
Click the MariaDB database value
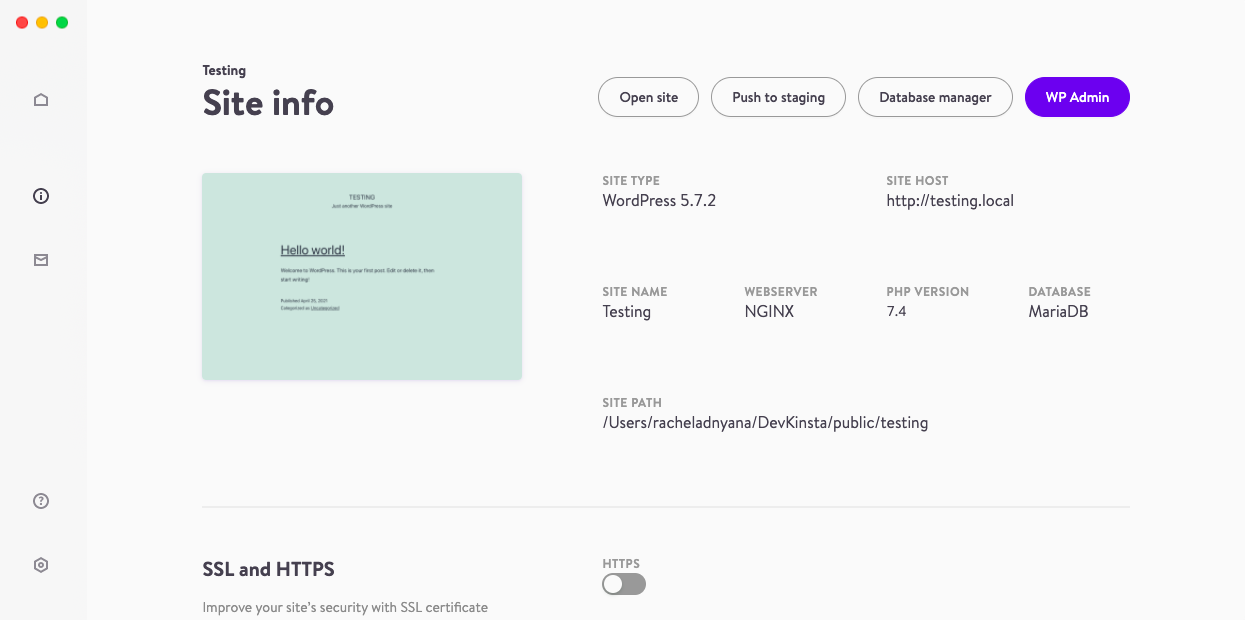pyautogui.click(x=1058, y=312)
